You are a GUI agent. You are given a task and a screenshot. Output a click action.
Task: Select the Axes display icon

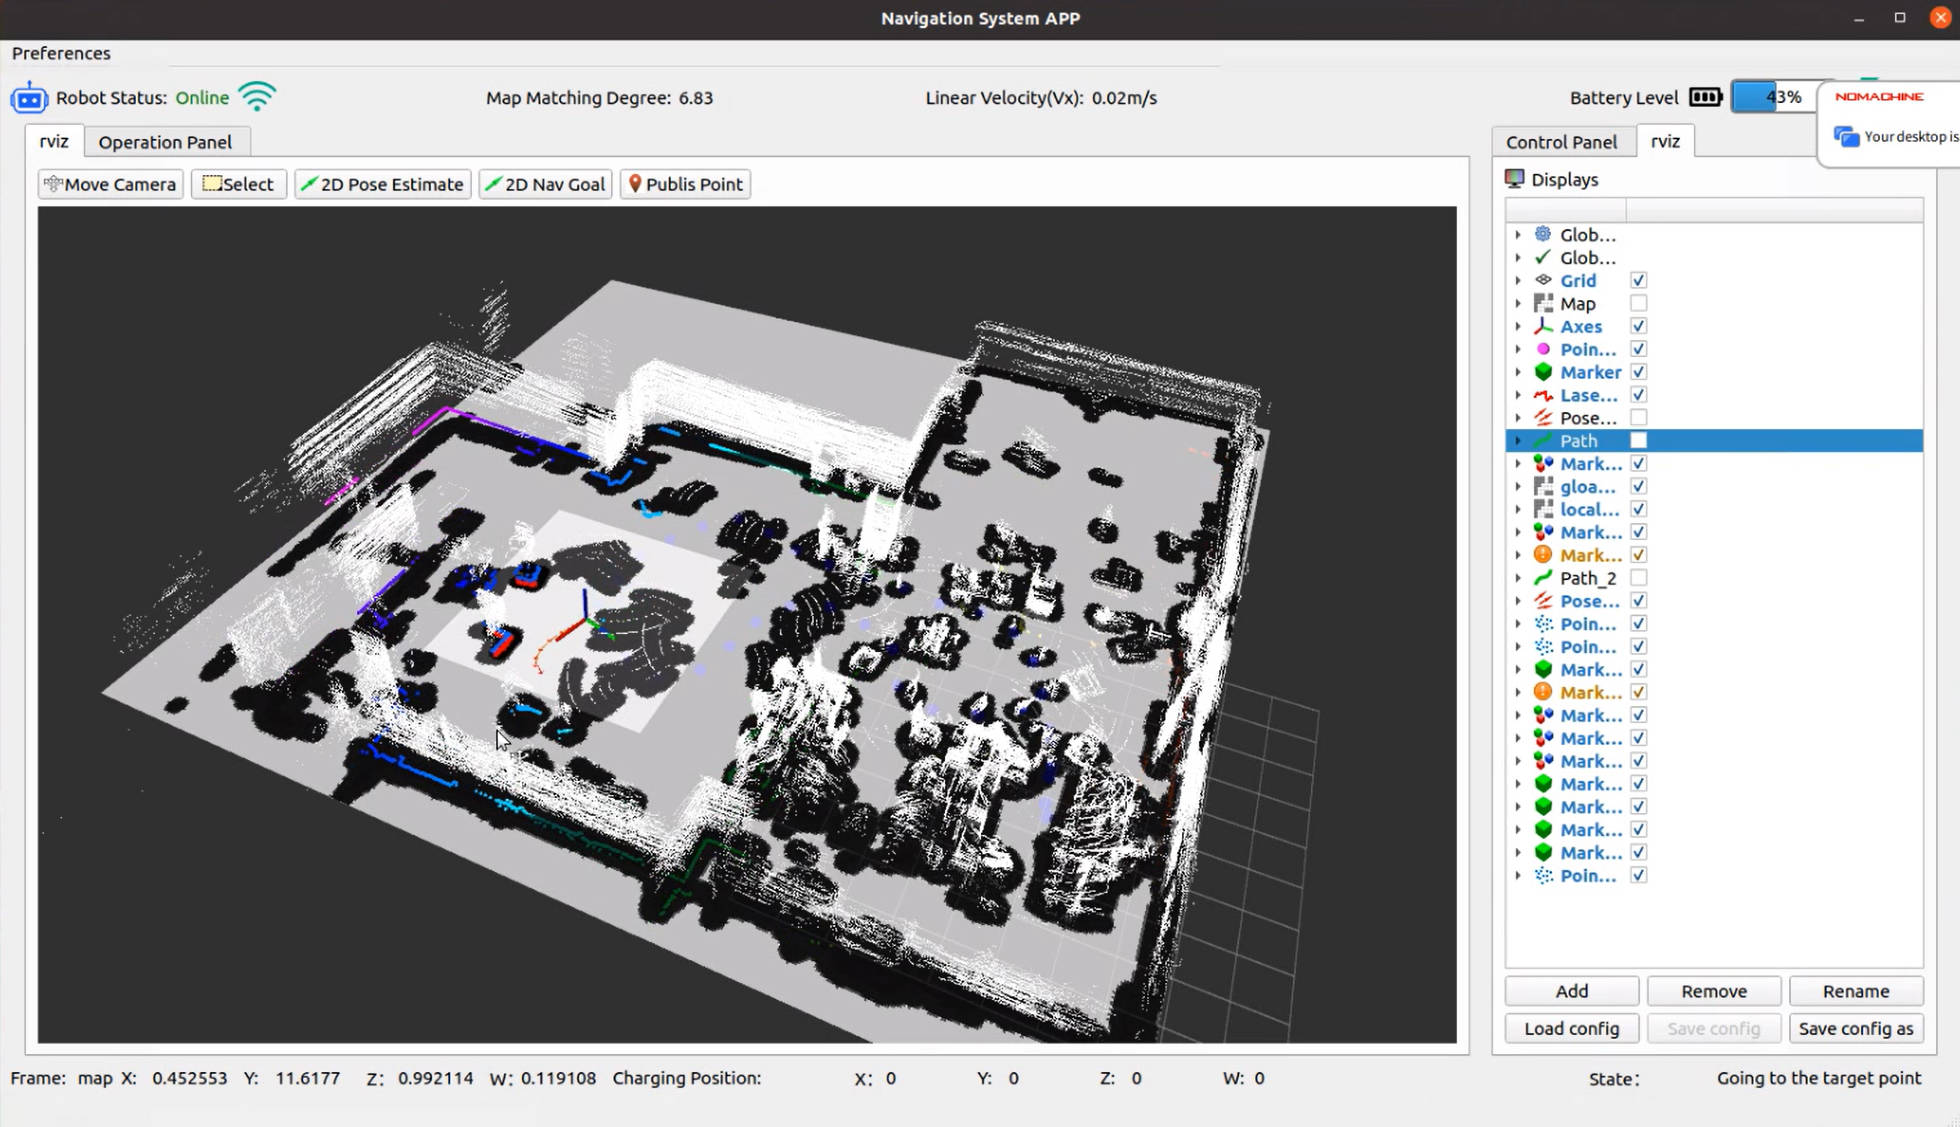[x=1543, y=327]
